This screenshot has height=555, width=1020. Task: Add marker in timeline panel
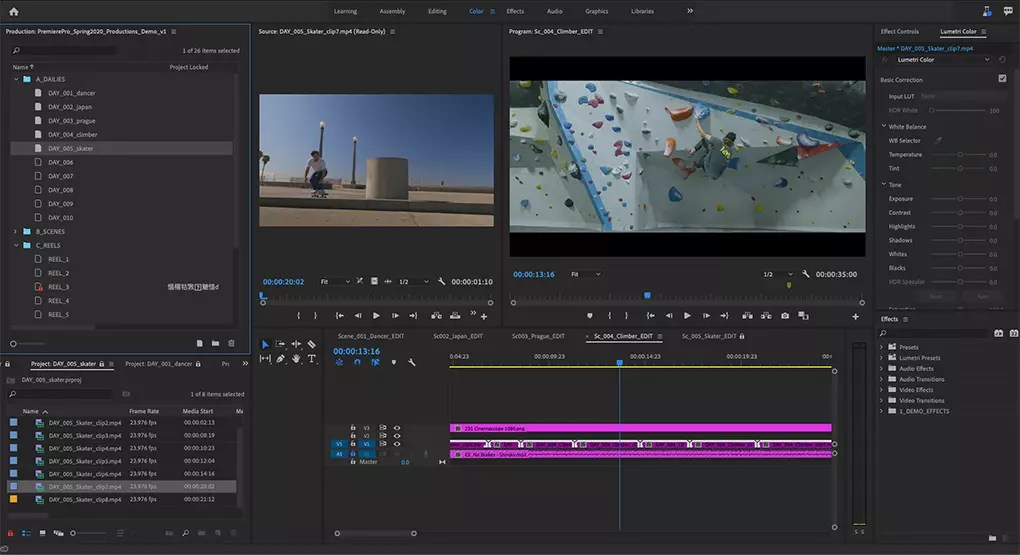click(x=394, y=362)
